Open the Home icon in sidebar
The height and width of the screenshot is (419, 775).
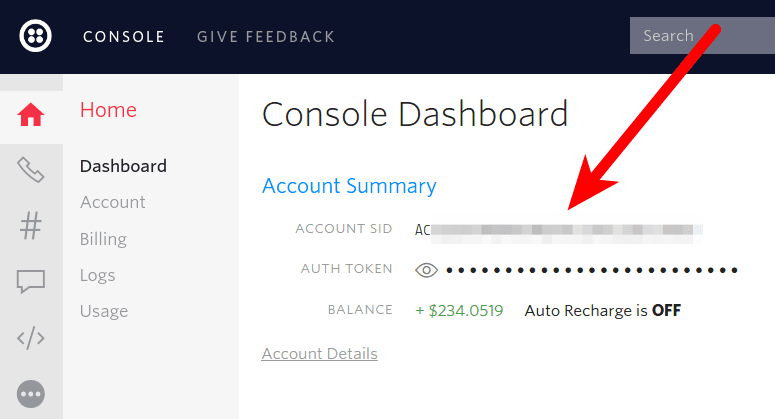coord(31,115)
